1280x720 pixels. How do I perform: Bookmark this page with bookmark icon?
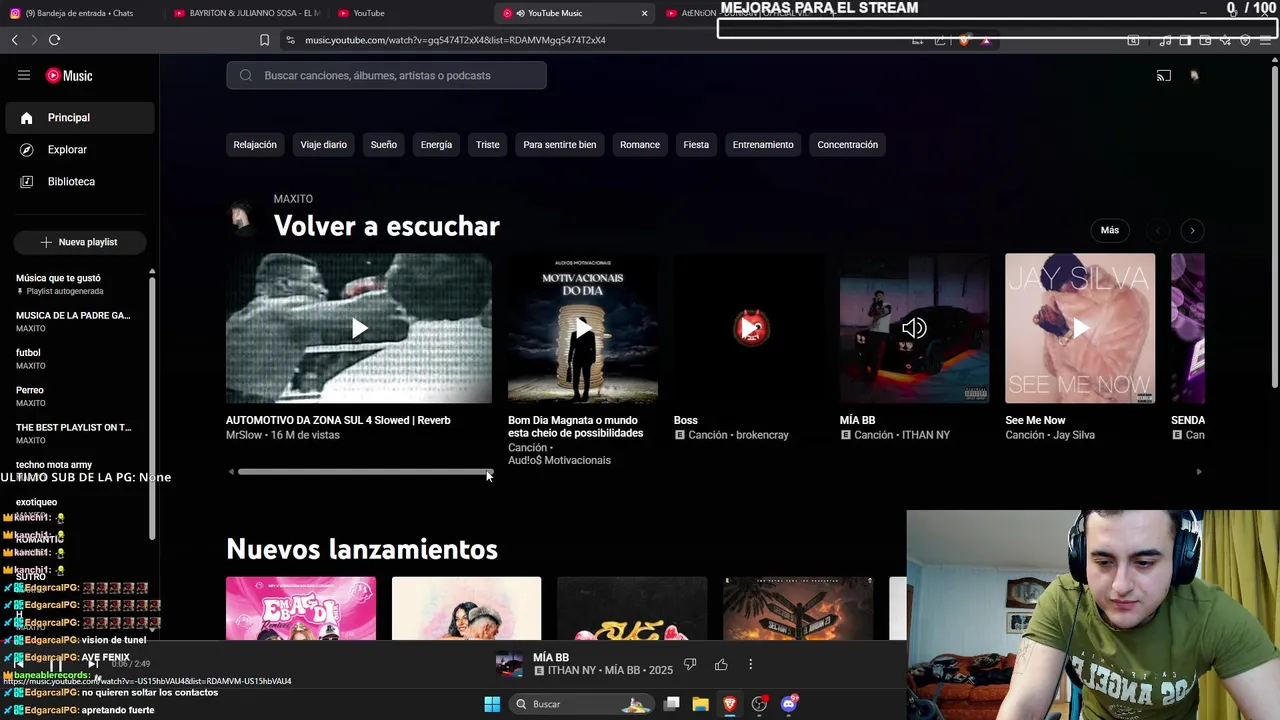pos(264,40)
